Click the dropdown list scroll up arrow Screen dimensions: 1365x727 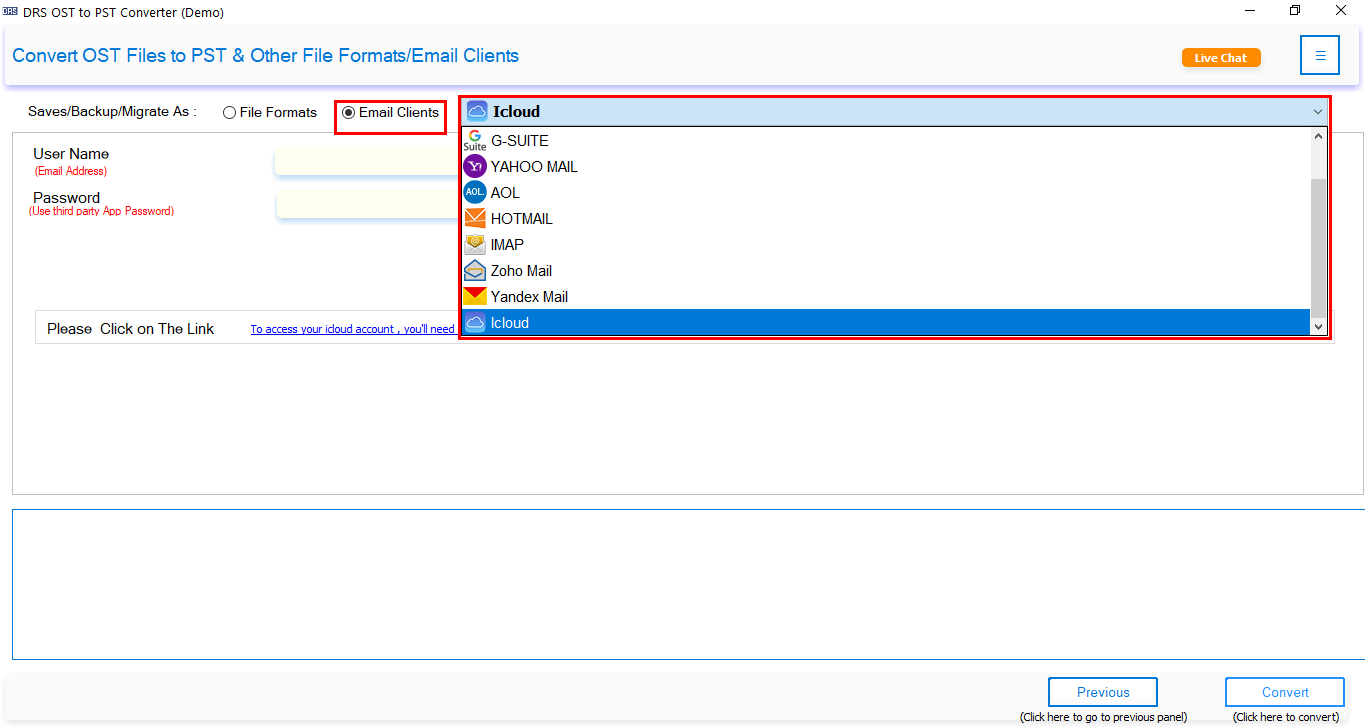point(1318,137)
